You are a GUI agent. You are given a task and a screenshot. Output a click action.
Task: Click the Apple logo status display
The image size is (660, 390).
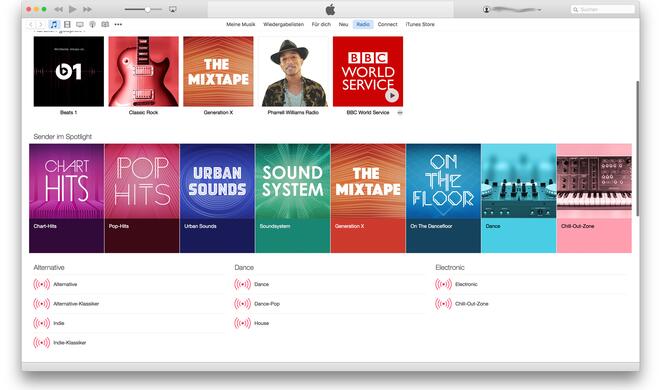330,9
